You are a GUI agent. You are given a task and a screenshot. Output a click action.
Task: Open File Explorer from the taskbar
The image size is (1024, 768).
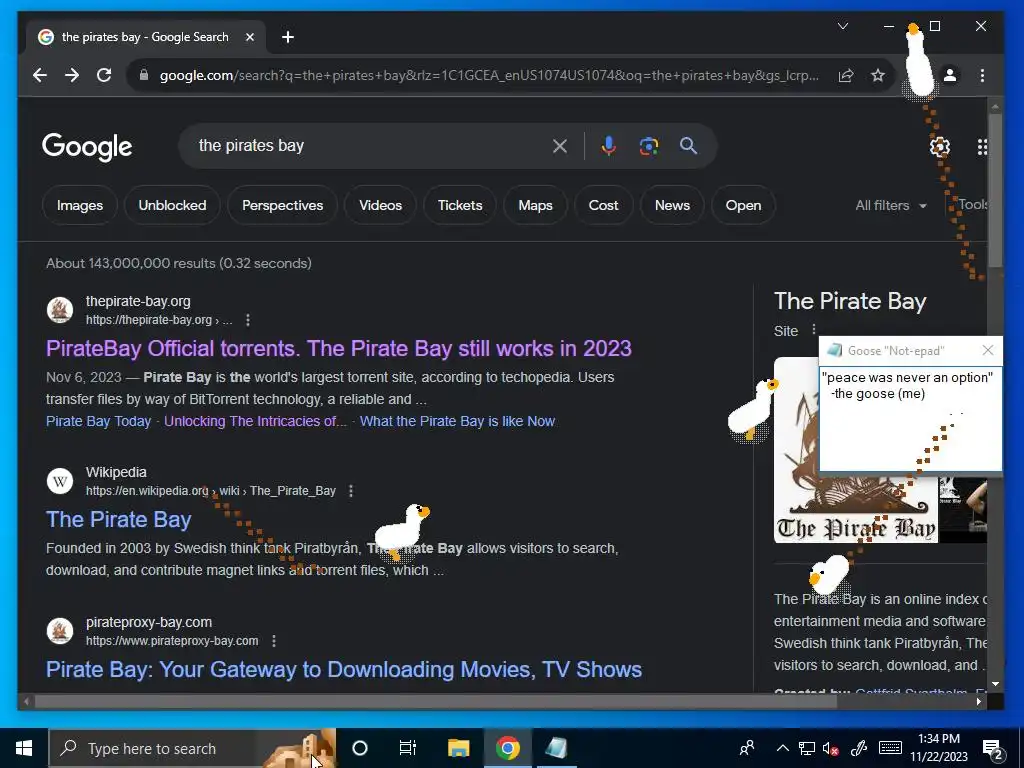pyautogui.click(x=458, y=748)
